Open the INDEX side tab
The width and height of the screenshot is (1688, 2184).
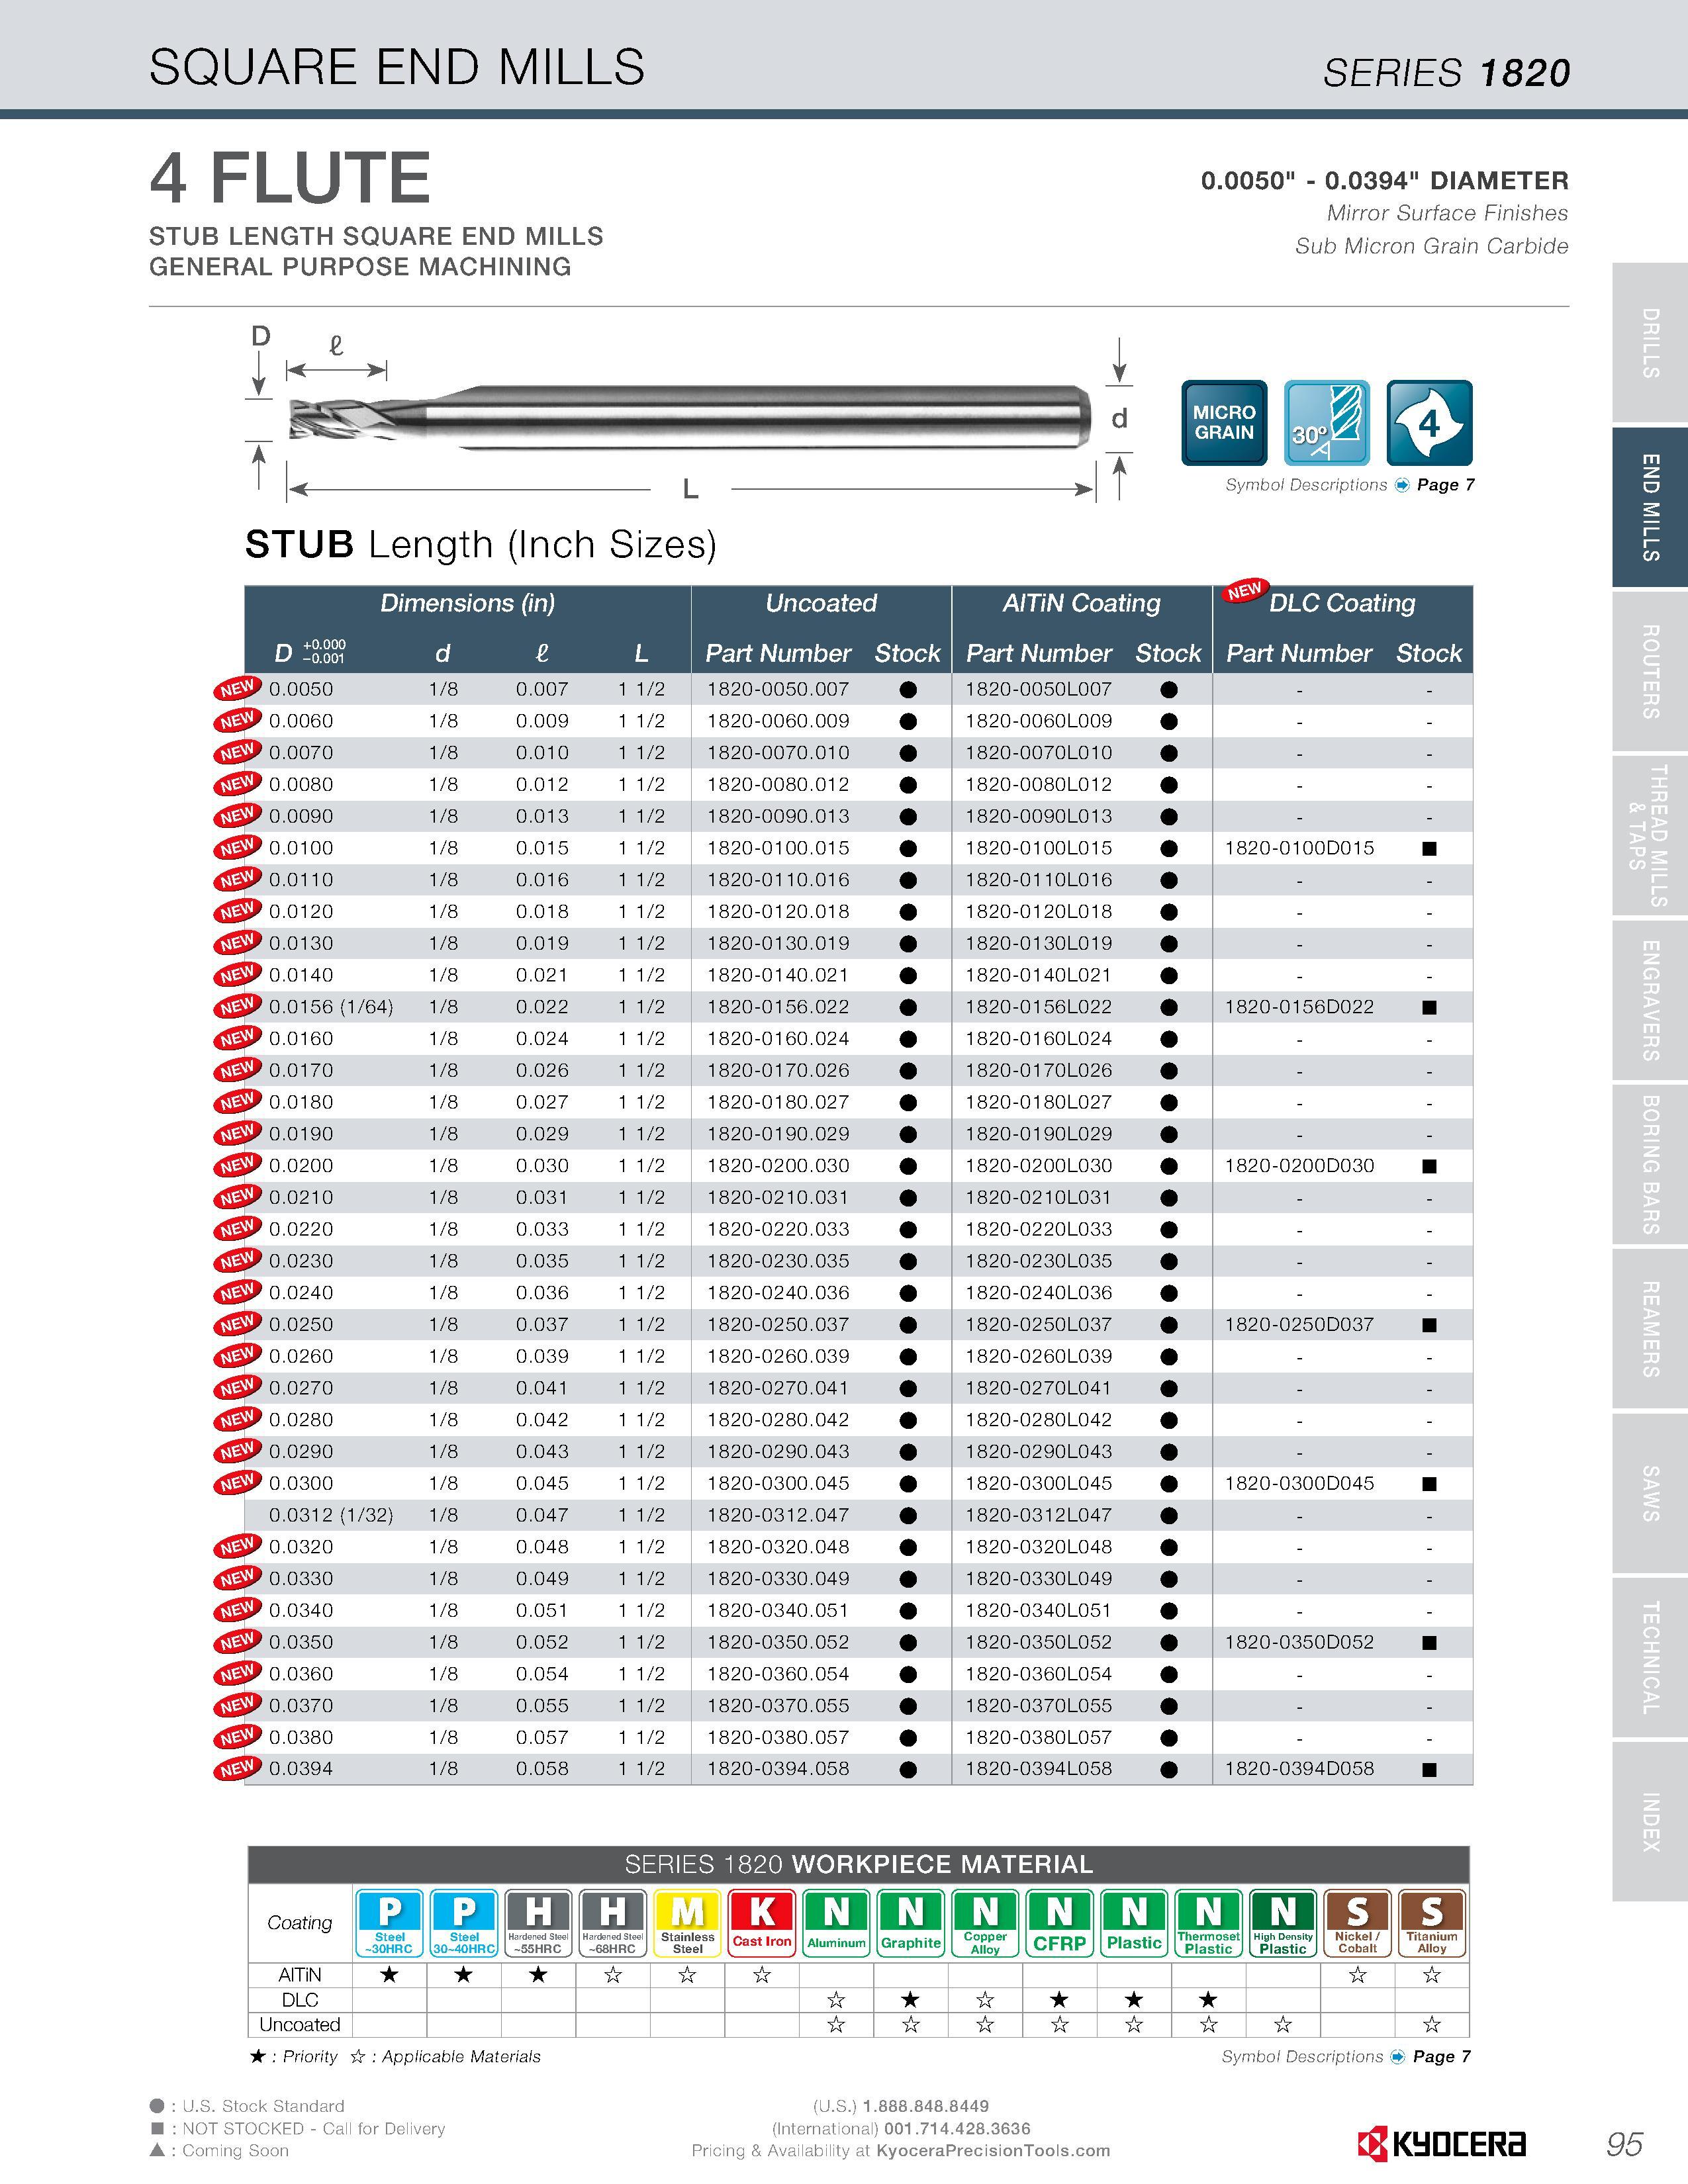1650,1822
